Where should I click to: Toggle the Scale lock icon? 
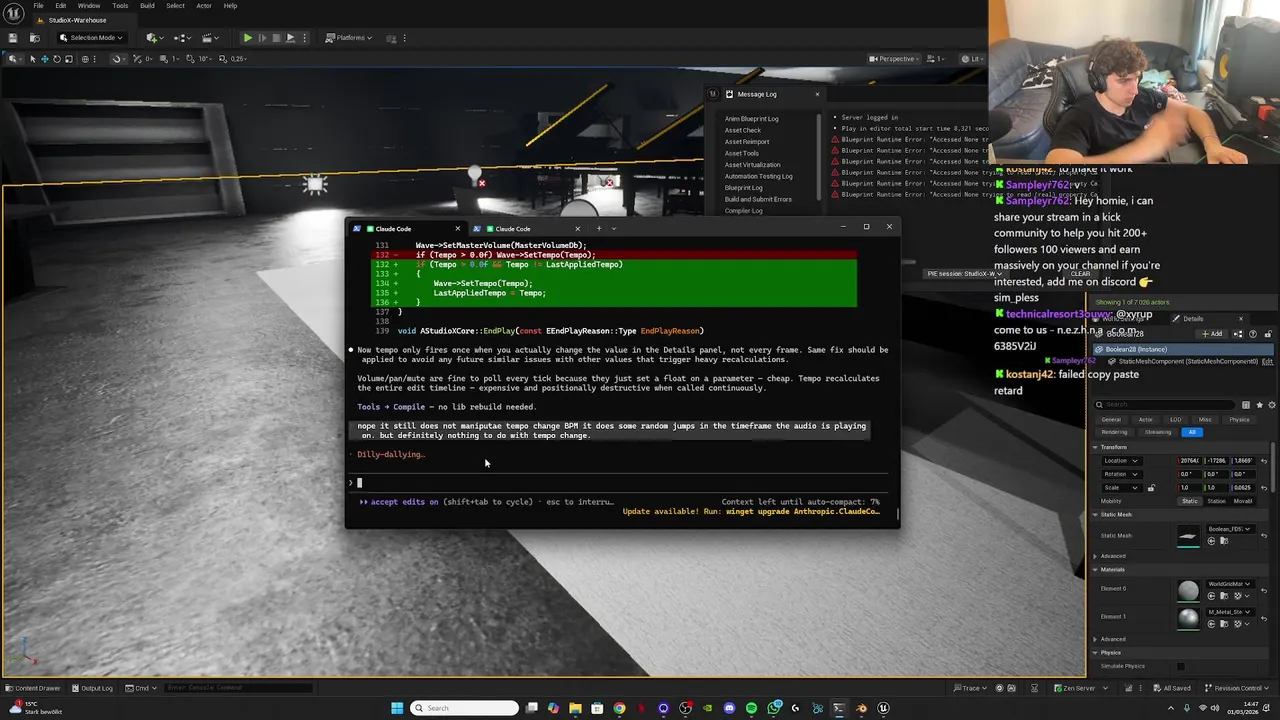click(1151, 488)
